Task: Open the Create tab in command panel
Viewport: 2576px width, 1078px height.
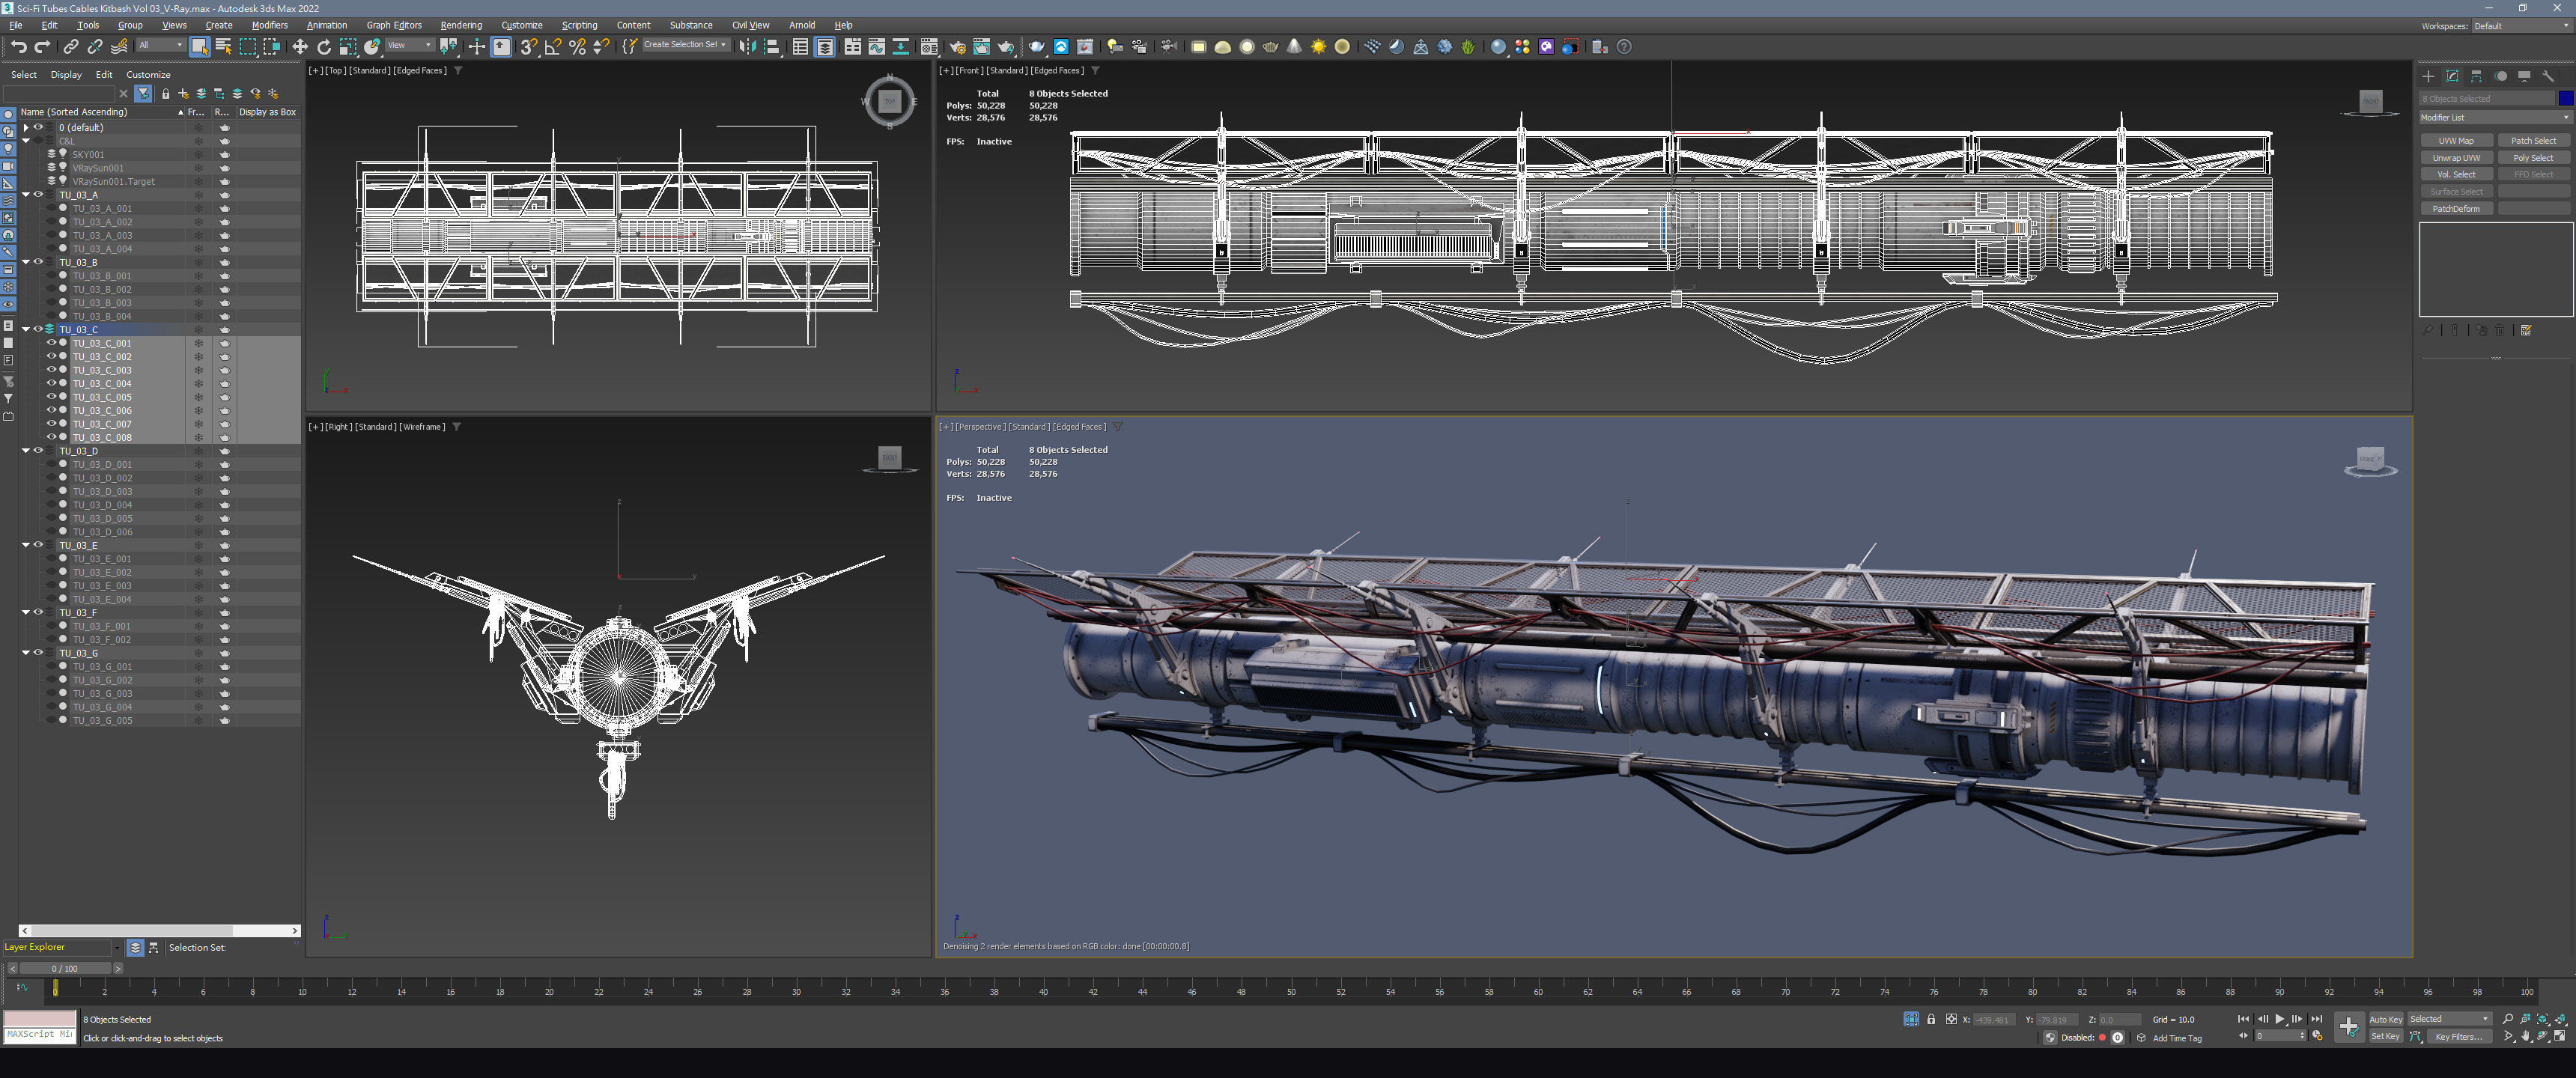Action: pyautogui.click(x=2428, y=76)
